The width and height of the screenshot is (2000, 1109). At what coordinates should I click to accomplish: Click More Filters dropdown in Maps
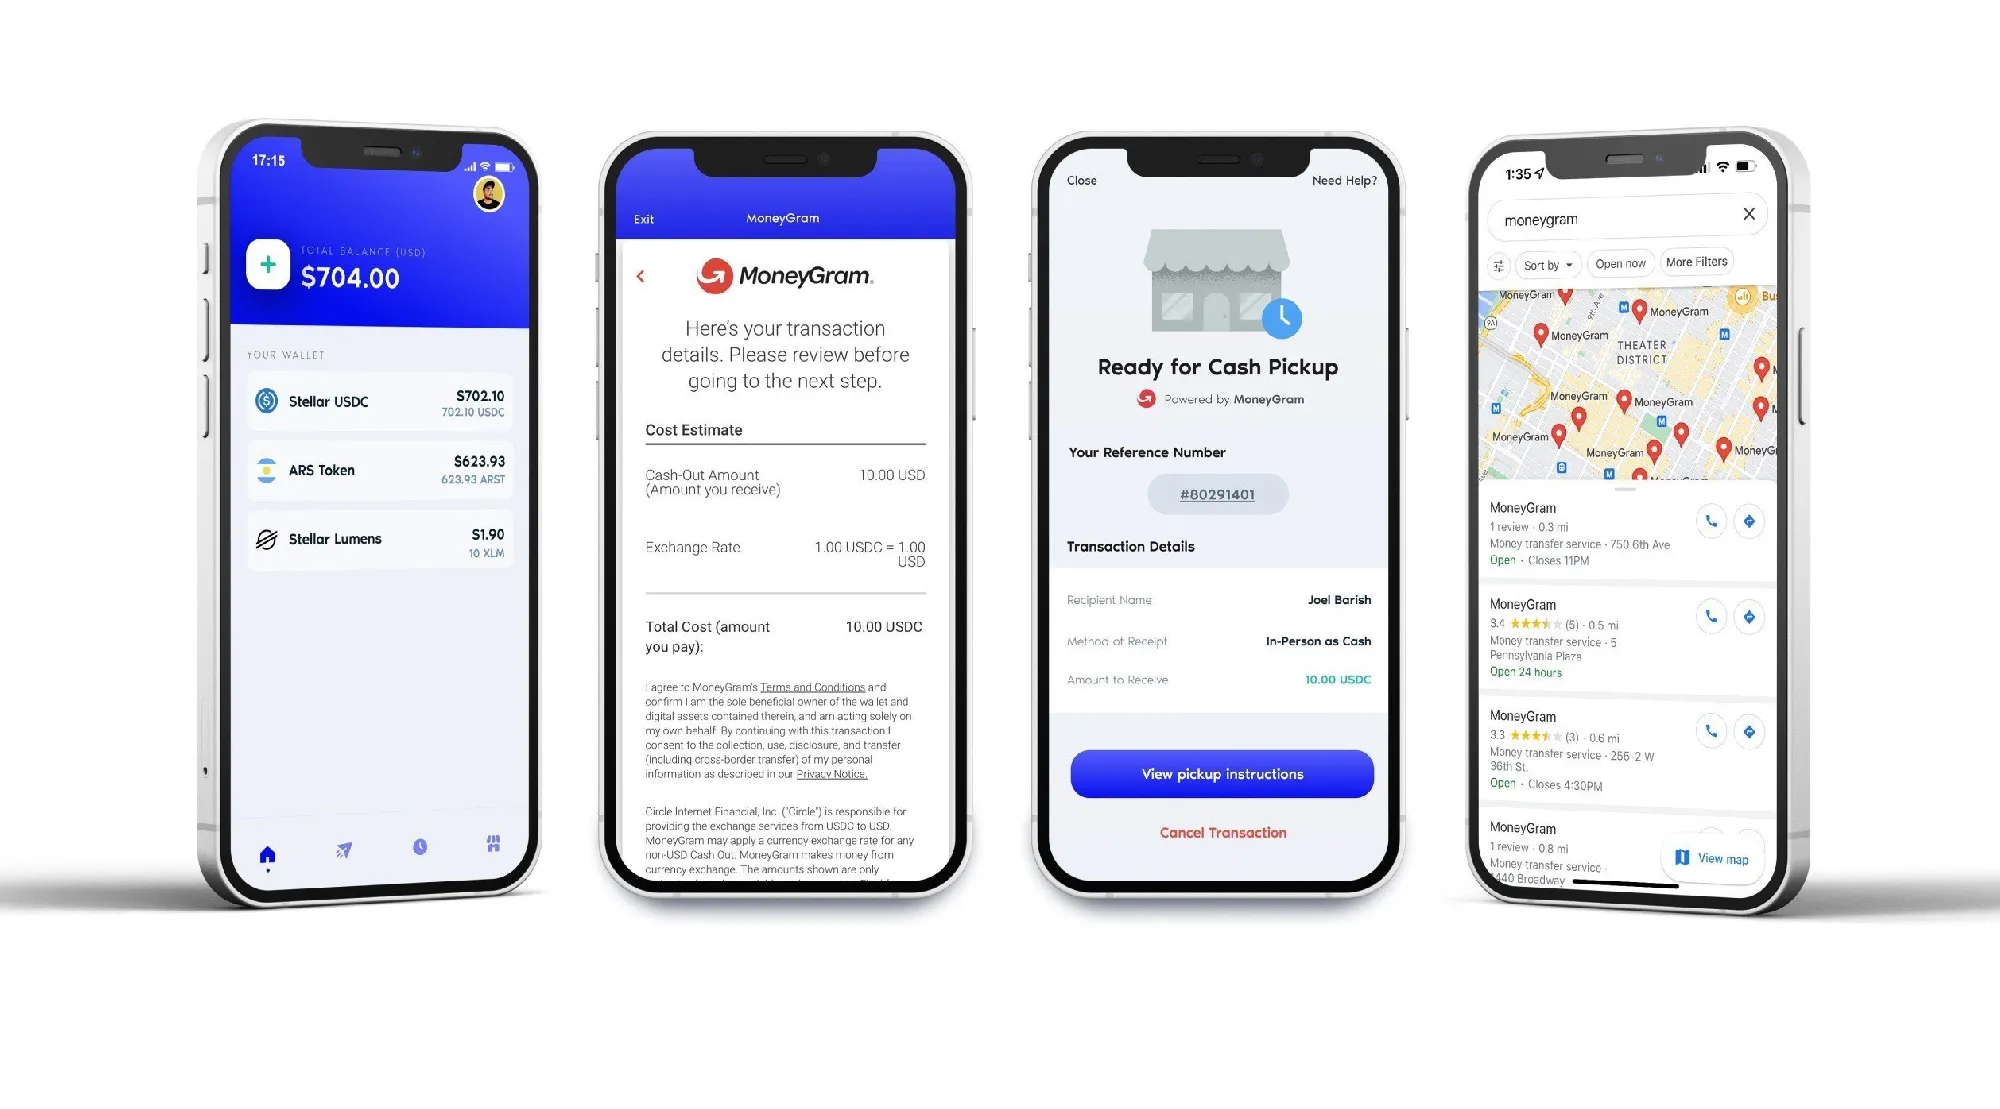(1697, 262)
